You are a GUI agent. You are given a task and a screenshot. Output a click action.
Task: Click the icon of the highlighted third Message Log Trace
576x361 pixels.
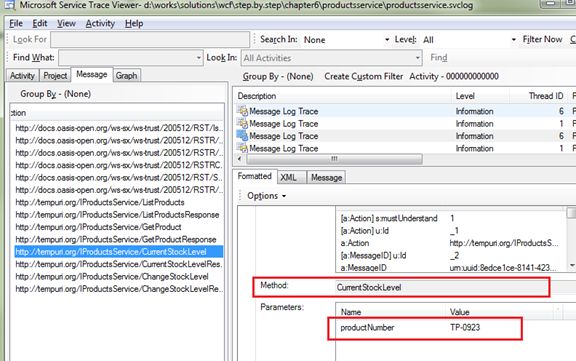242,136
